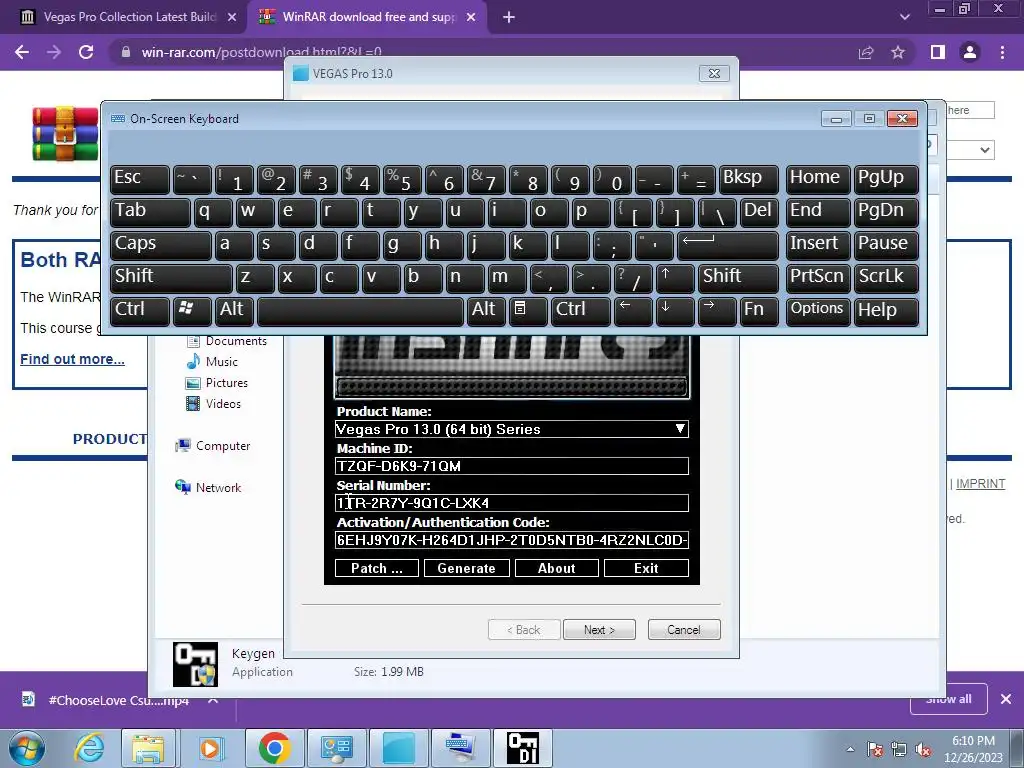Tap the Windows logo key on keyboard
The image size is (1024, 768).
pos(192,310)
